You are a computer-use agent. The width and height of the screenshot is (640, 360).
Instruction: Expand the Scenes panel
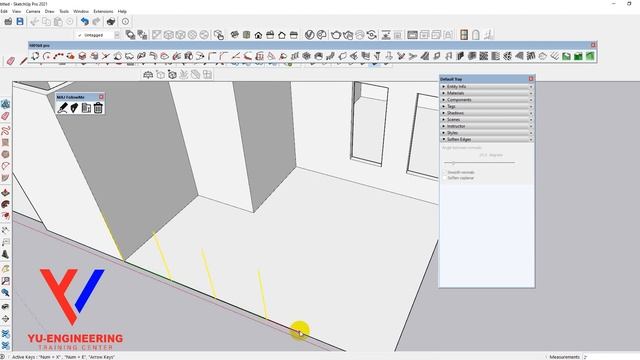click(444, 120)
